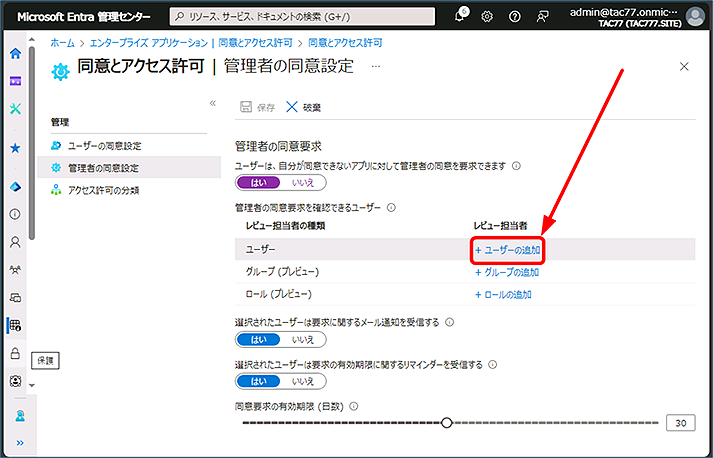713x458 pixels.
Task: Click the face icon below the lock
Action: point(15,381)
